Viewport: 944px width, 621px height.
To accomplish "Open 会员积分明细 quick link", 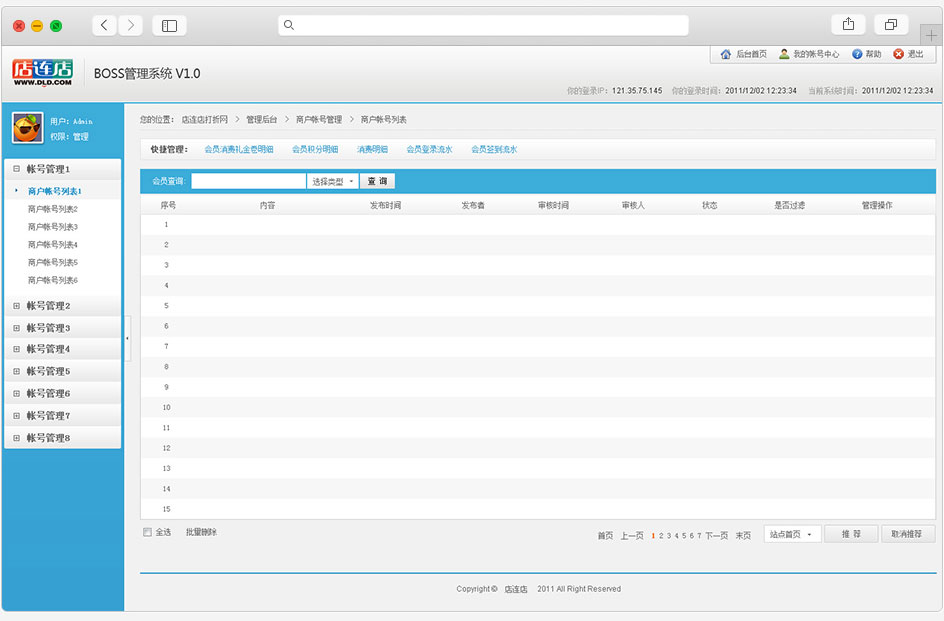I will [315, 149].
